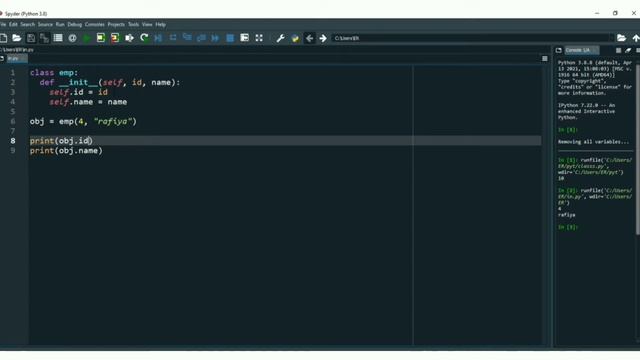
Task: Open the Search menu
Action: point(28,24)
